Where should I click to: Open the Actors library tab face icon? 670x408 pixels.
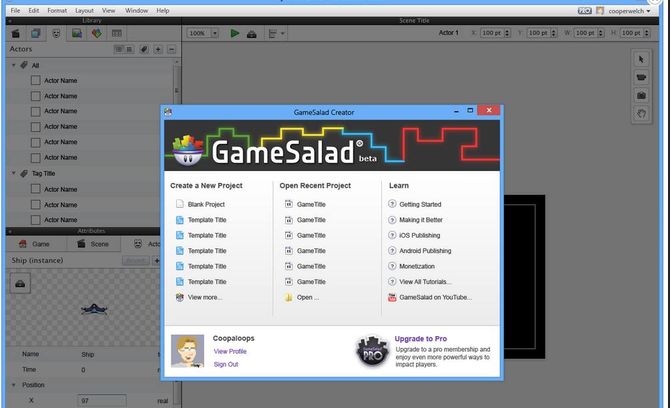[x=56, y=33]
